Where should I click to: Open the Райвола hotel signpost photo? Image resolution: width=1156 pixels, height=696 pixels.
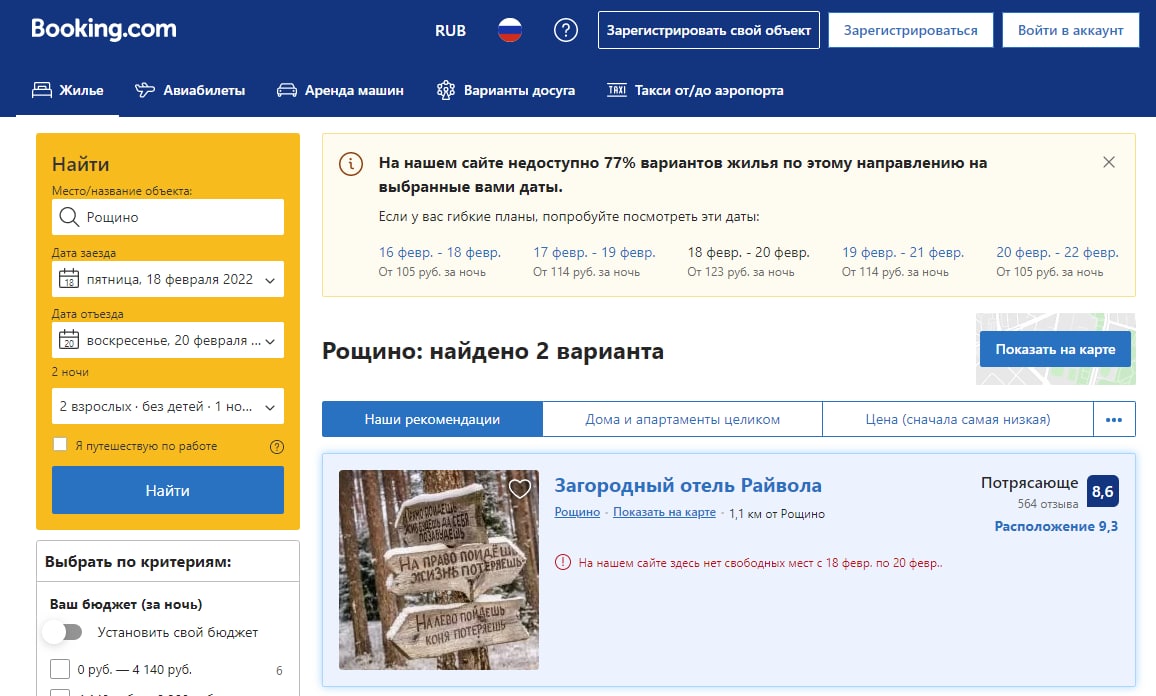(x=439, y=570)
